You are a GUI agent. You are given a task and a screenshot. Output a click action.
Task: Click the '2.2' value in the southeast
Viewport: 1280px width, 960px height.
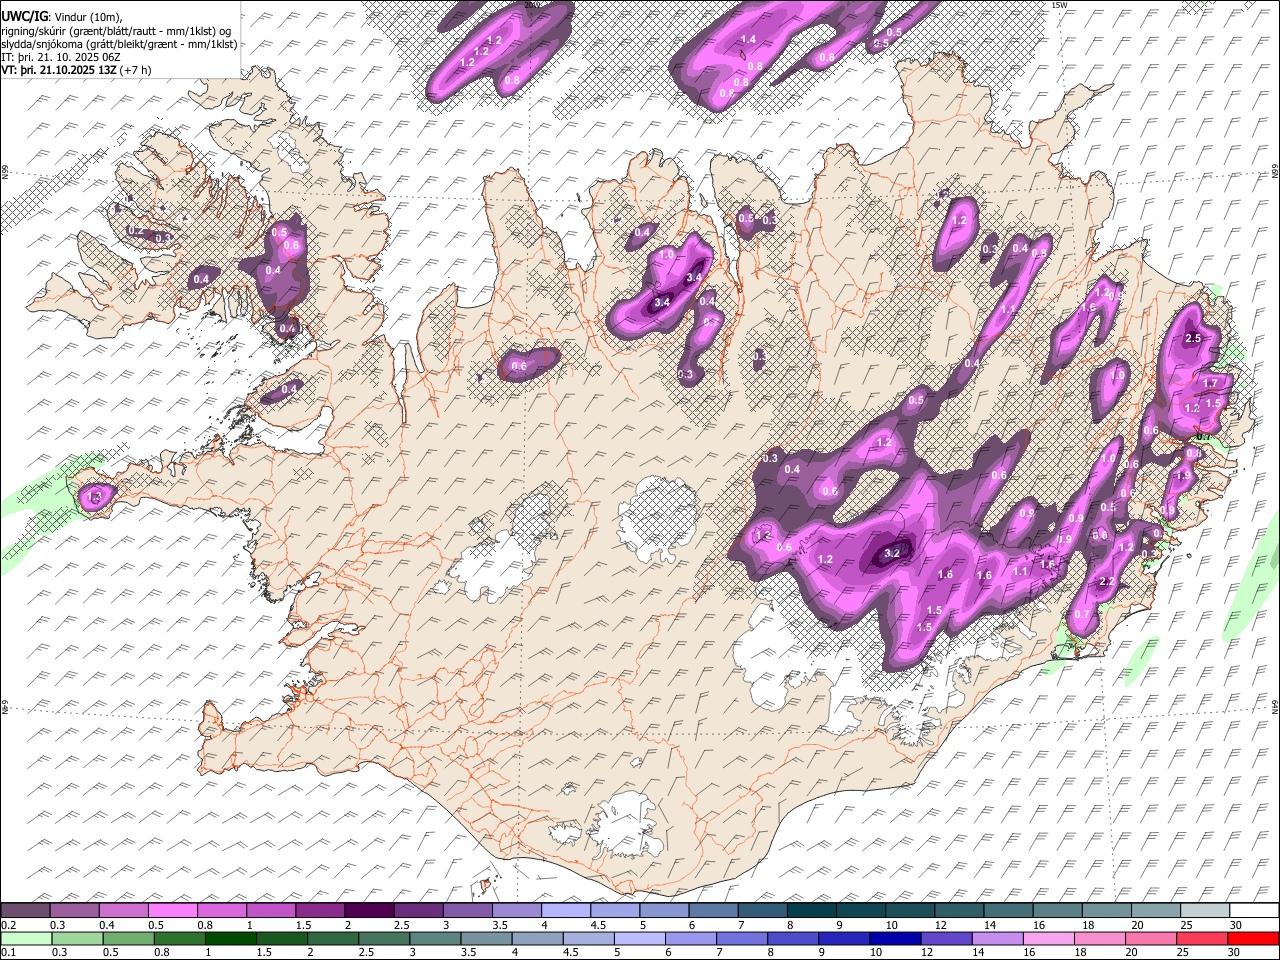[1107, 582]
